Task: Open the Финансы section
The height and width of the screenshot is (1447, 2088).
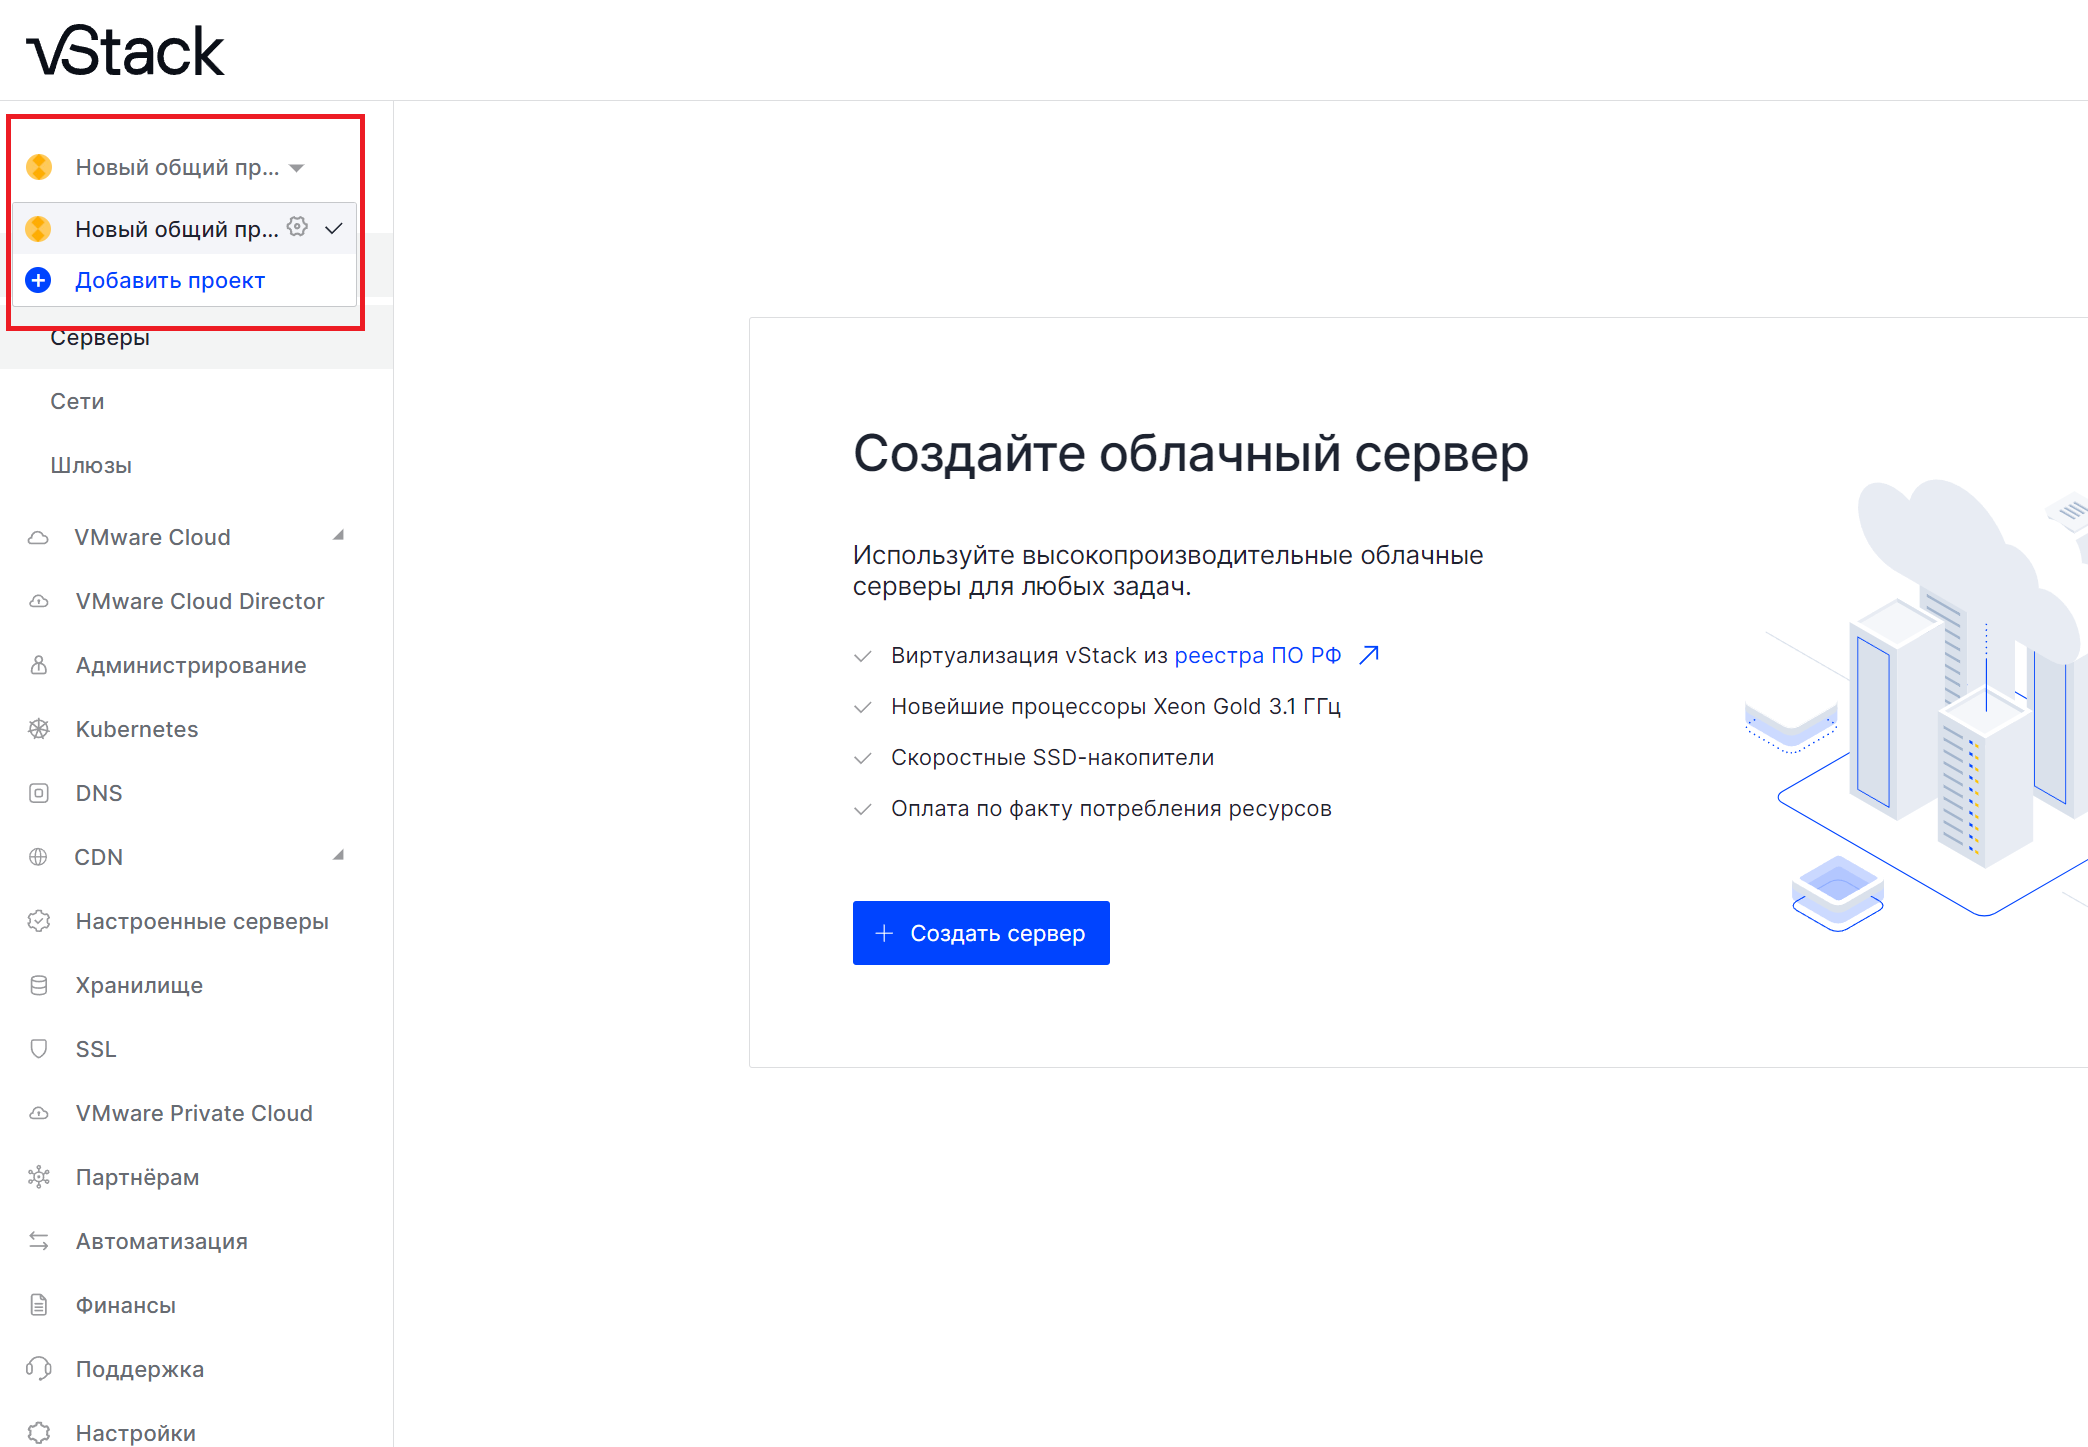Action: [x=125, y=1305]
